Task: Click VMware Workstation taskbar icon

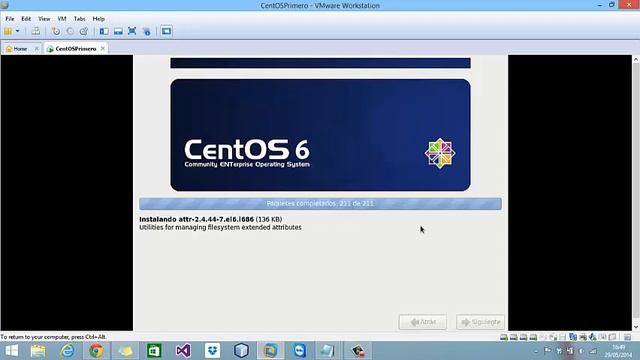Action: pyautogui.click(x=270, y=351)
